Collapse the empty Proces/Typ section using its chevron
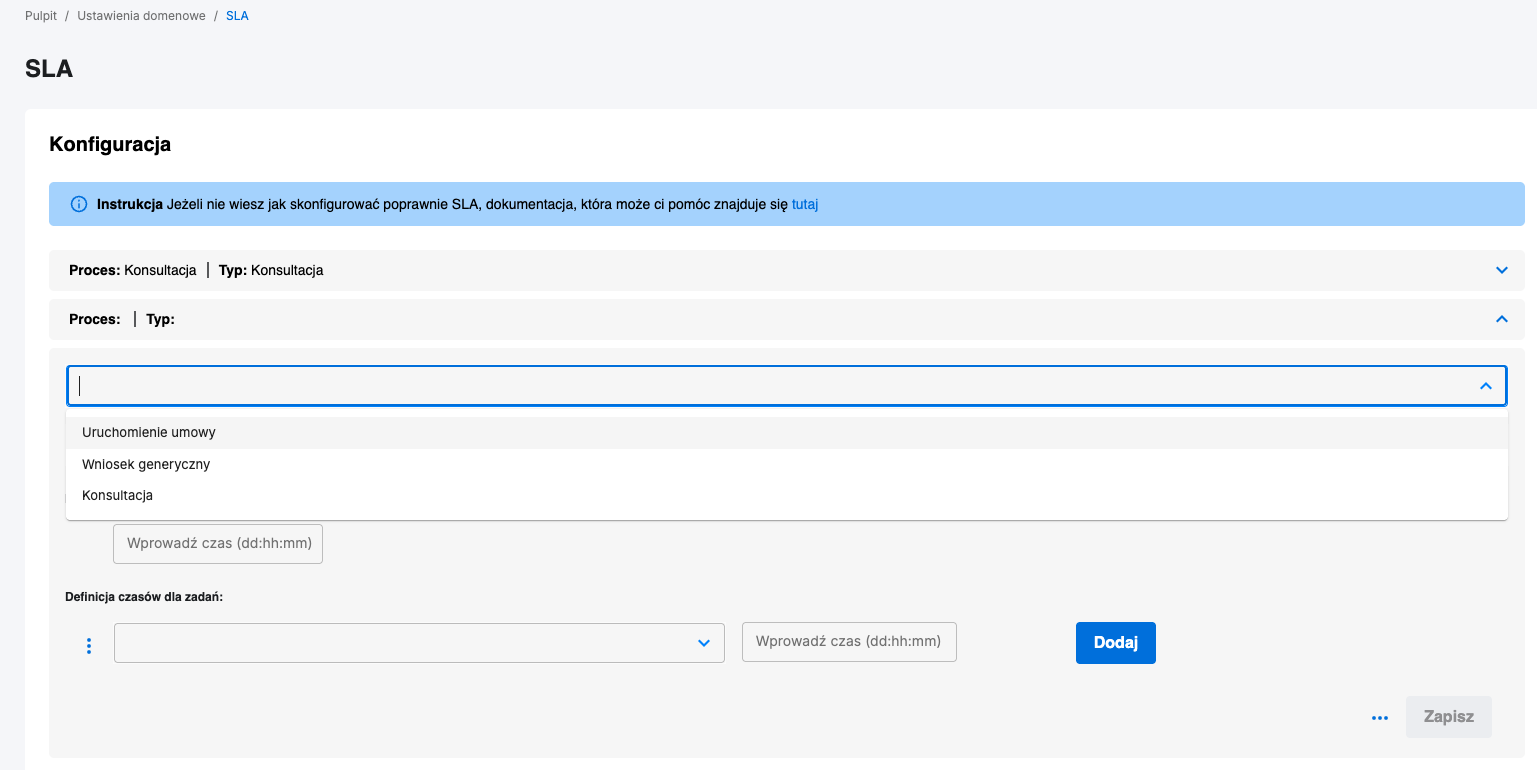This screenshot has height=770, width=1537. click(1501, 319)
